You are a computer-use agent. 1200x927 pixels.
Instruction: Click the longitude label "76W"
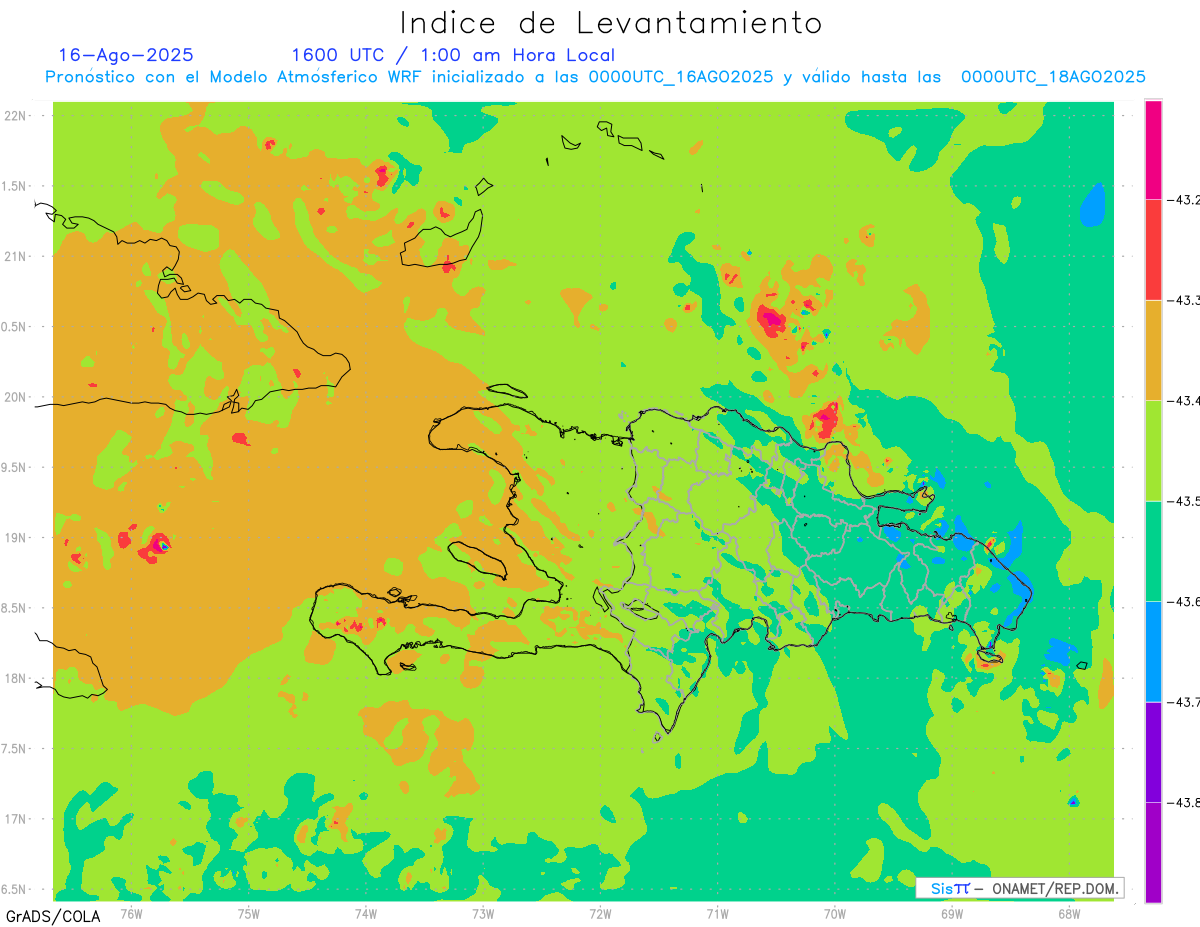click(131, 914)
